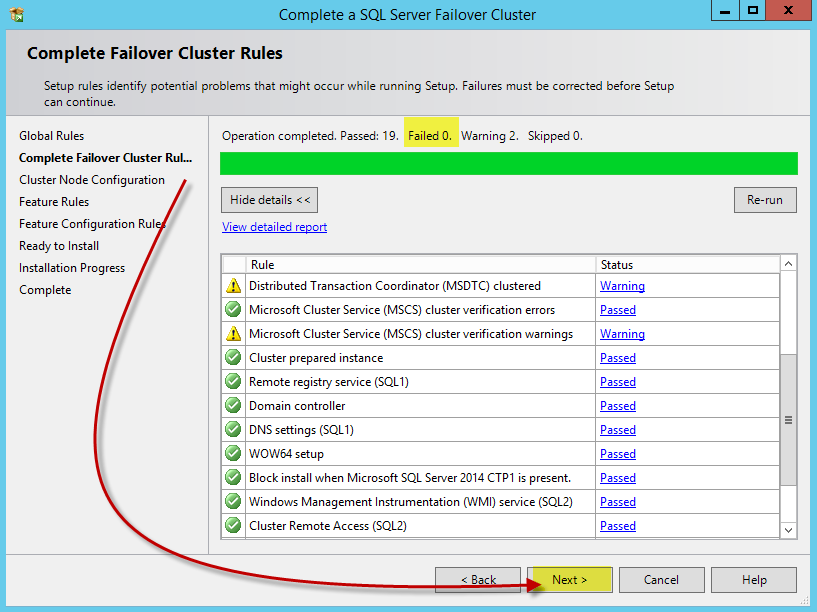Select Feature Configuration Rules step
The image size is (817, 612).
tap(92, 224)
